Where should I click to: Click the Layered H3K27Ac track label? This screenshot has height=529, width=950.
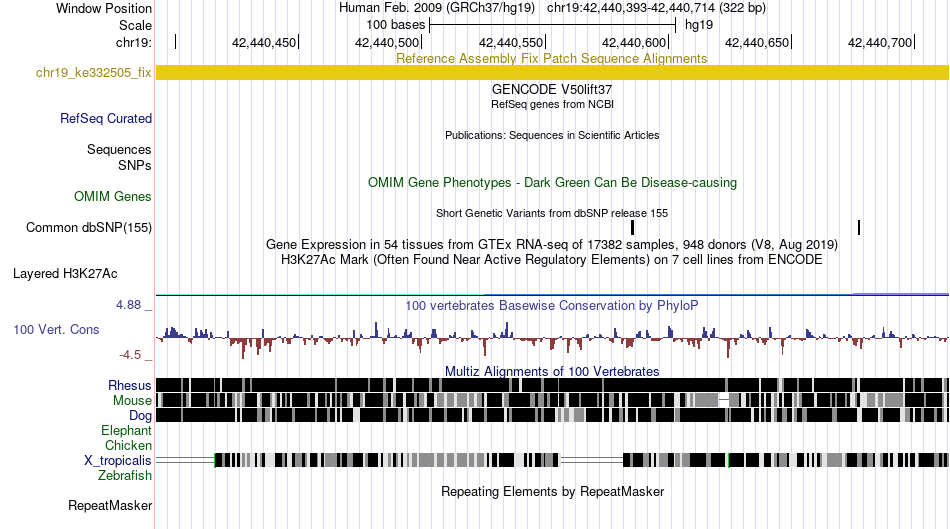click(65, 273)
